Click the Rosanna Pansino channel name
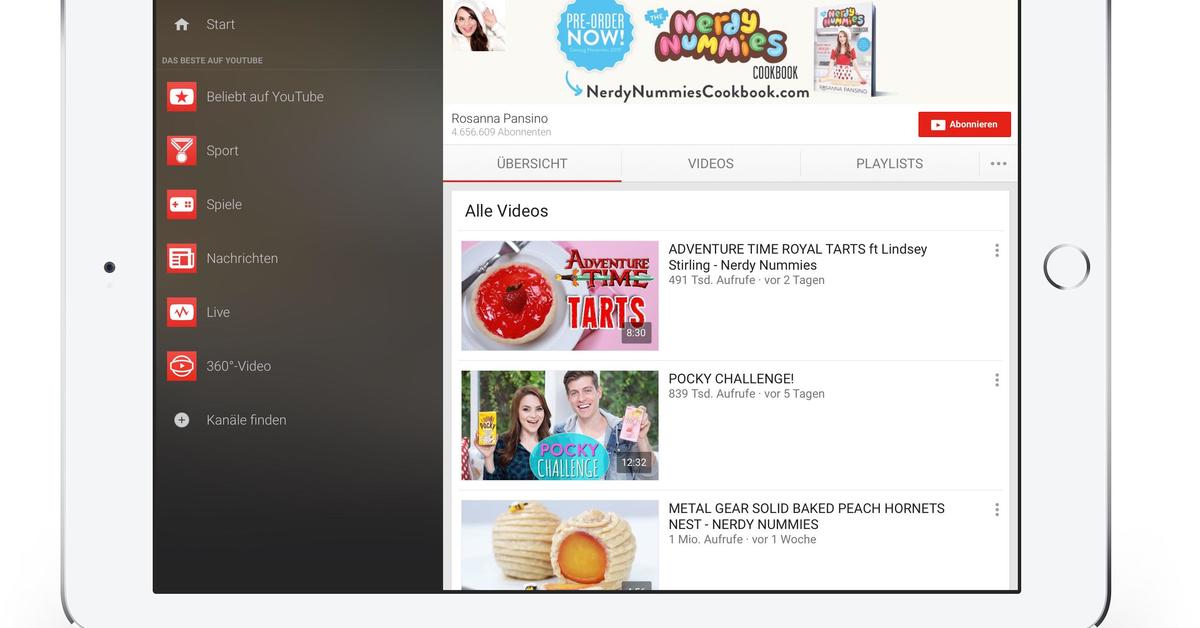 [x=500, y=118]
